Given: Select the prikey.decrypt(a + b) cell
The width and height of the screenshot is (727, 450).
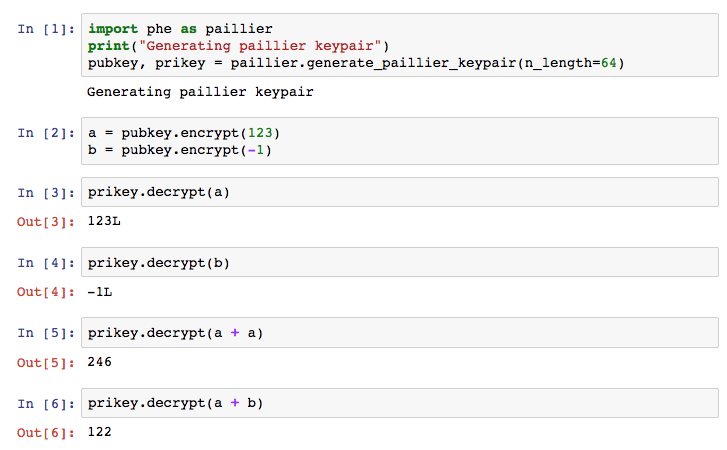Looking at the screenshot, I should point(400,403).
